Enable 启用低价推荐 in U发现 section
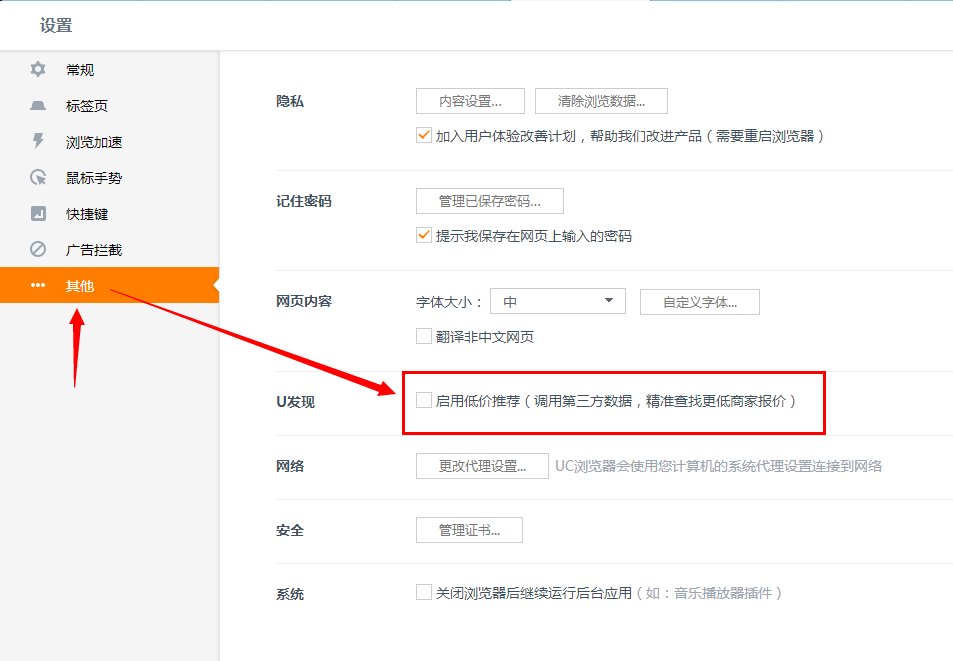The image size is (953, 661). click(x=423, y=400)
